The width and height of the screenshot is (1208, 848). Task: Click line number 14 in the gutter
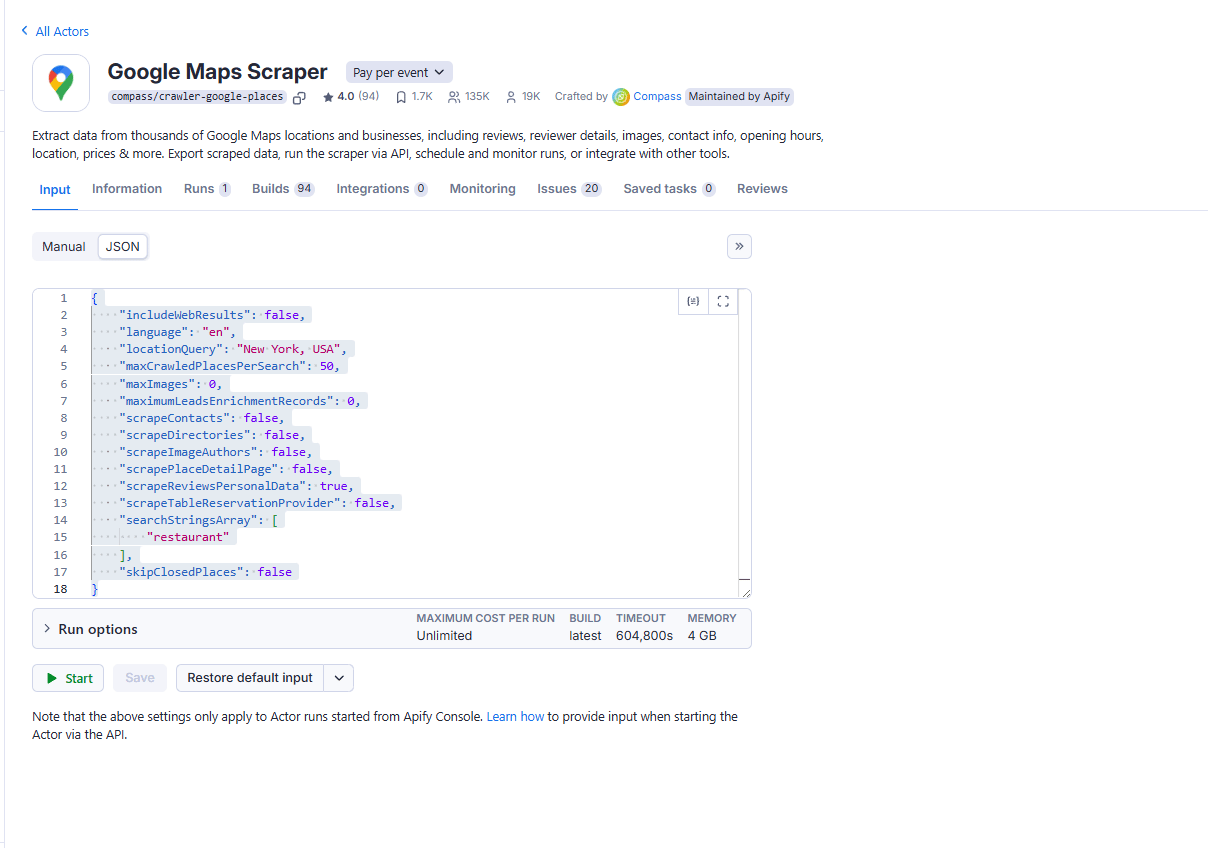[x=62, y=520]
